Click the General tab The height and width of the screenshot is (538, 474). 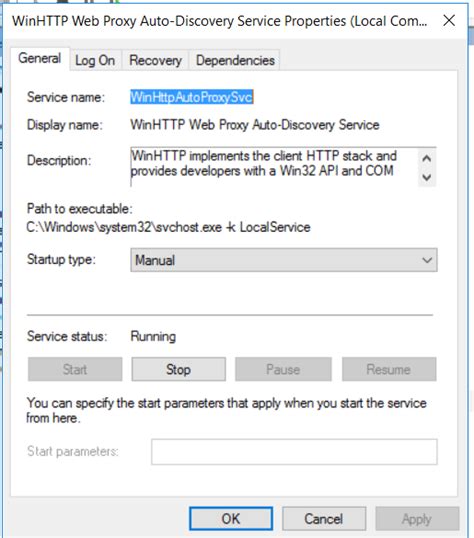coord(40,58)
